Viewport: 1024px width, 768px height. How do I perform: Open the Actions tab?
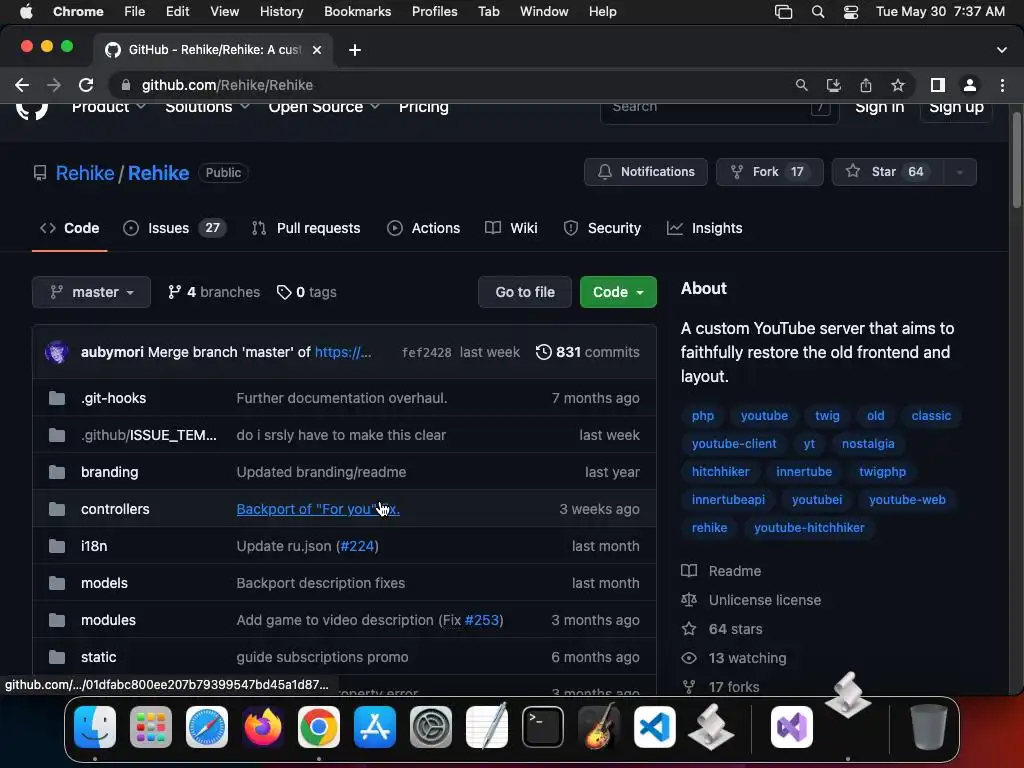point(423,228)
